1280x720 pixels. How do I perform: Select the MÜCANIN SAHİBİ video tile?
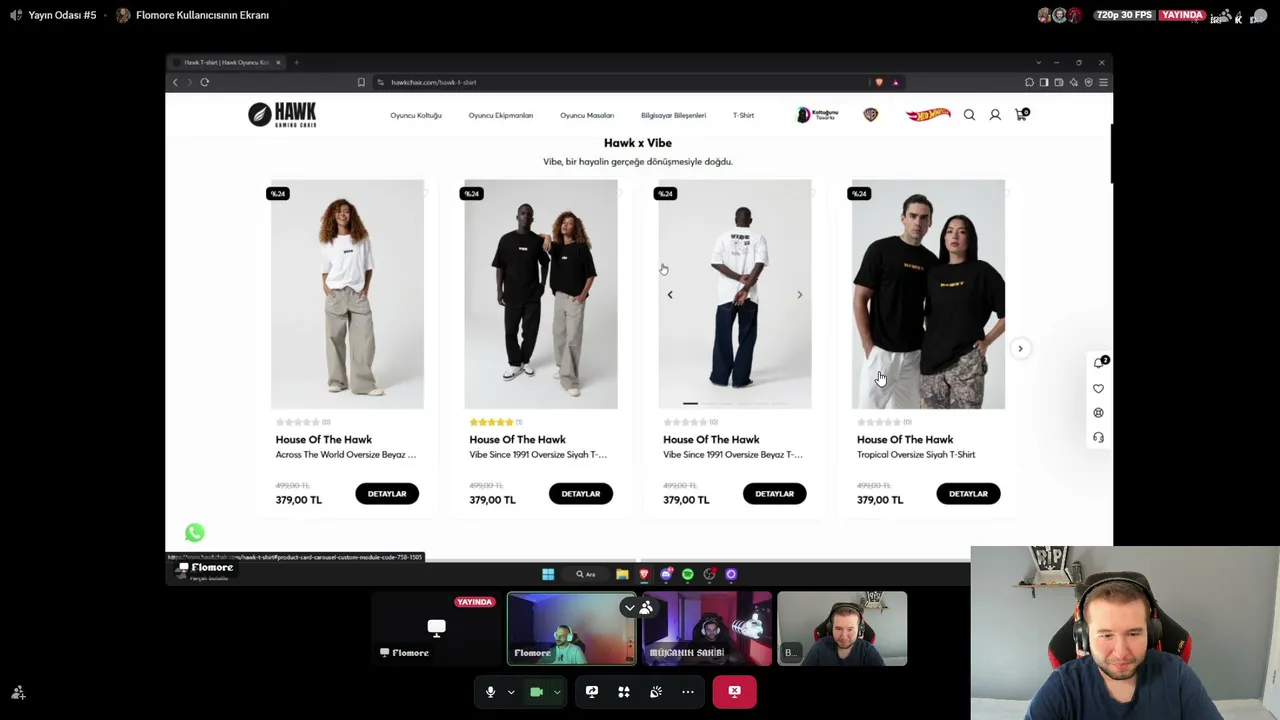(707, 629)
